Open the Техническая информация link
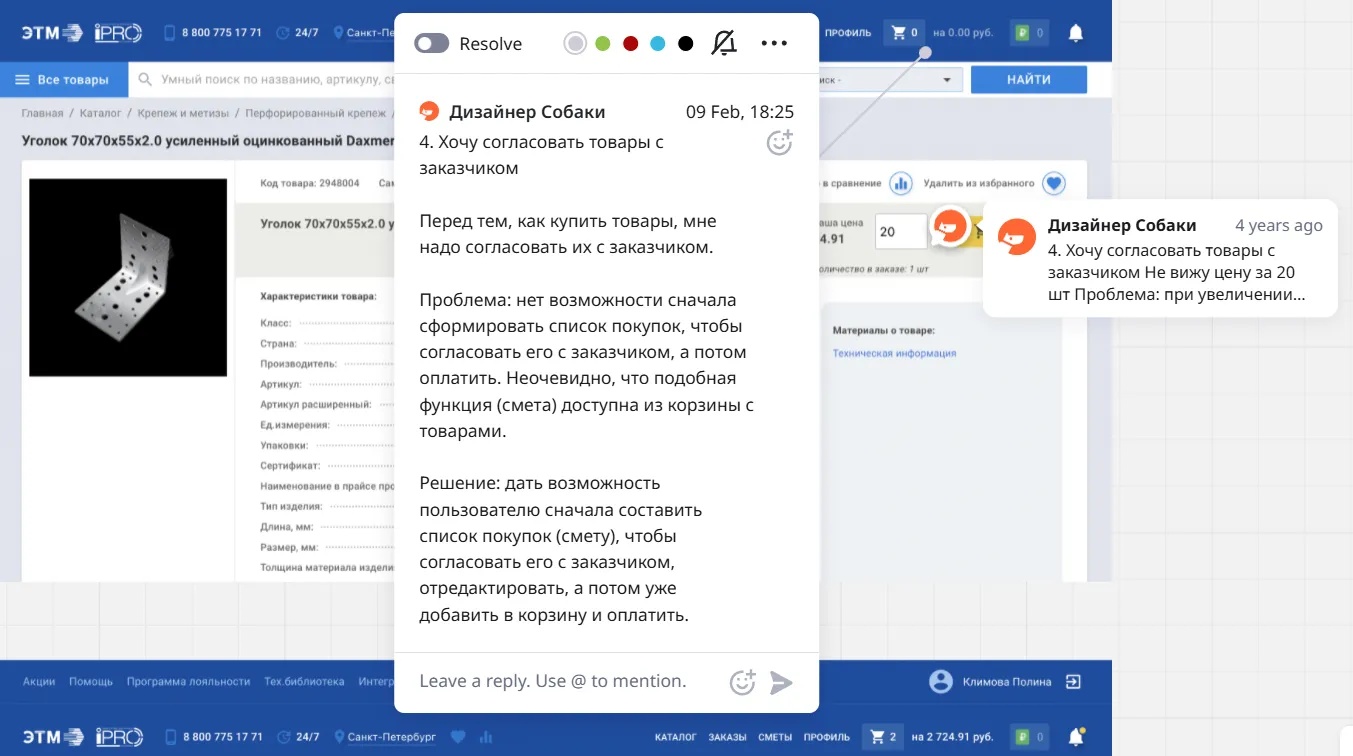Viewport: 1353px width, 756px height. click(893, 352)
